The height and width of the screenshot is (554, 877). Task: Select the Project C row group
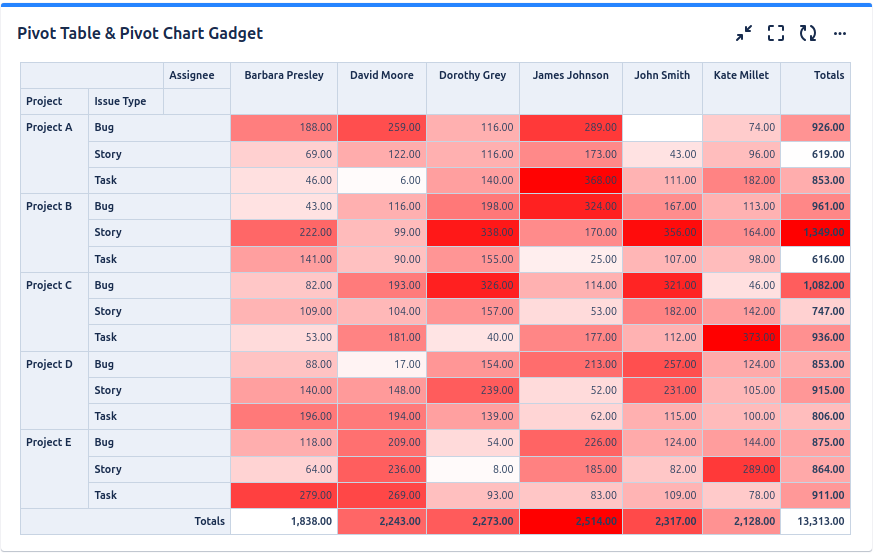[49, 285]
